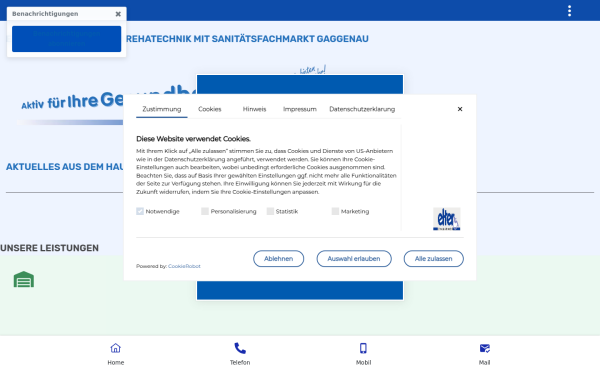This screenshot has width=600, height=375.
Task: Enable the Statistik checkbox
Action: pyautogui.click(x=270, y=211)
